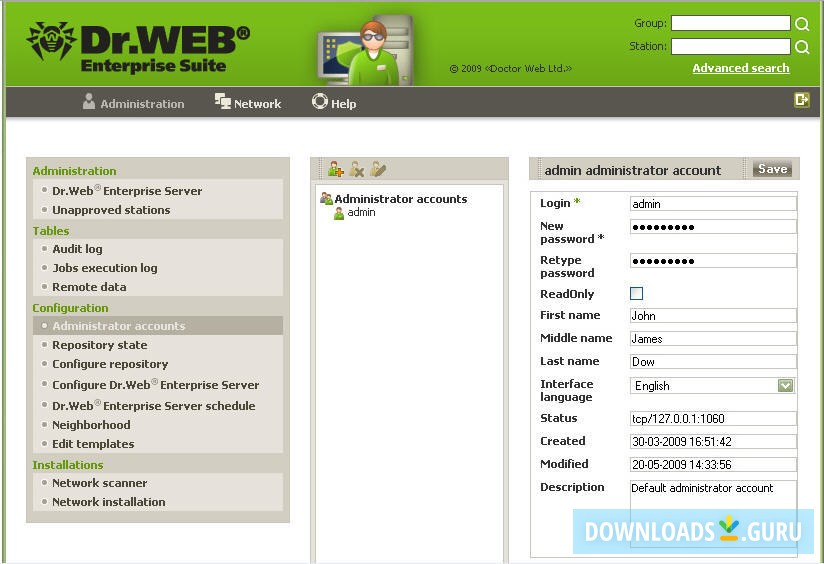Click the Network menu computers icon
This screenshot has height=564, width=824.
click(x=223, y=101)
